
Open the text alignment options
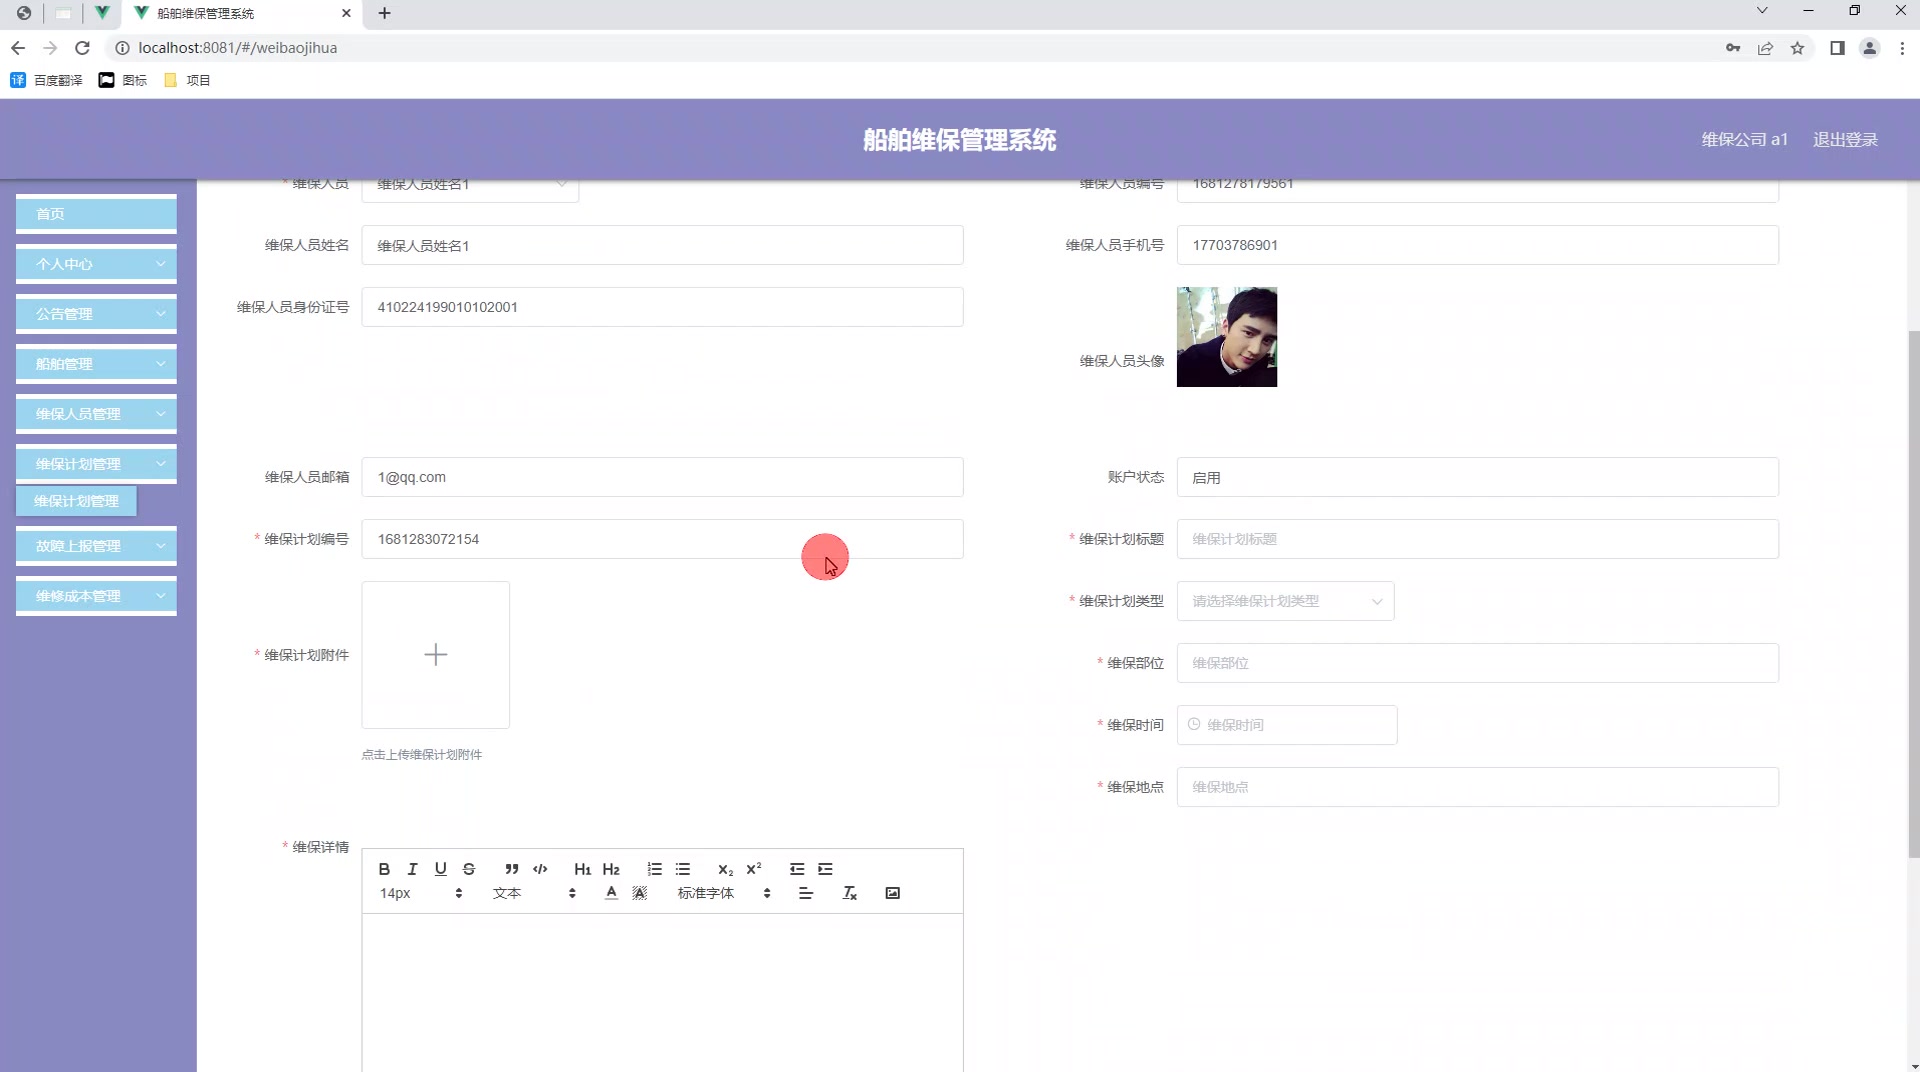[x=806, y=893]
